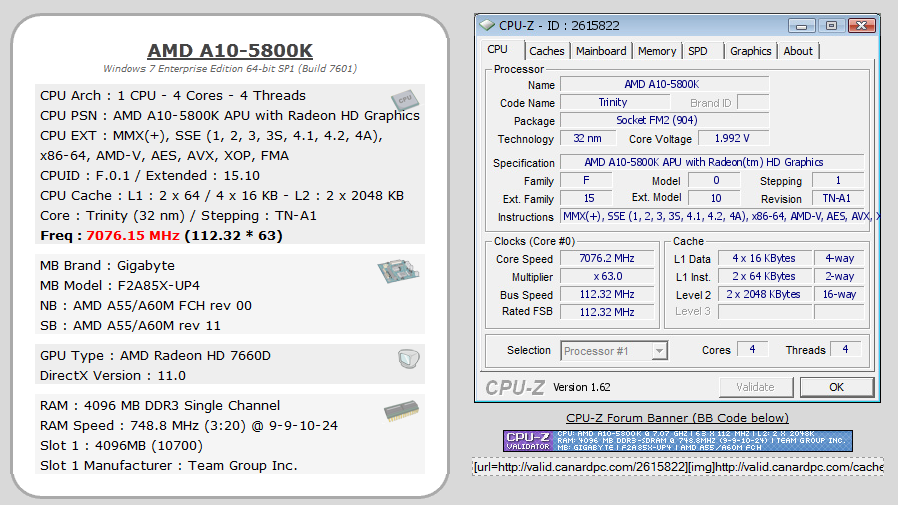Click the GPU icon beside GPU Type

pos(409,359)
